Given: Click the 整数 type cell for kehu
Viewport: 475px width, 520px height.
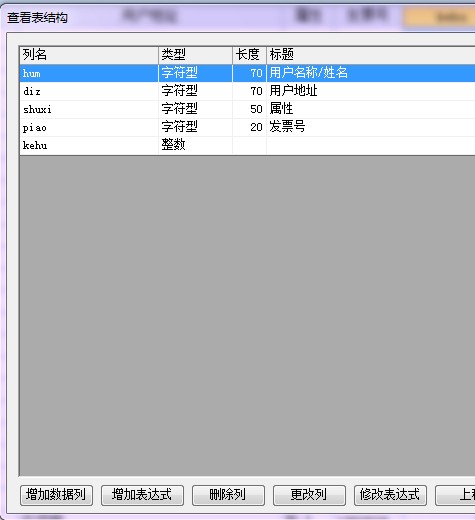Looking at the screenshot, I should (x=195, y=145).
